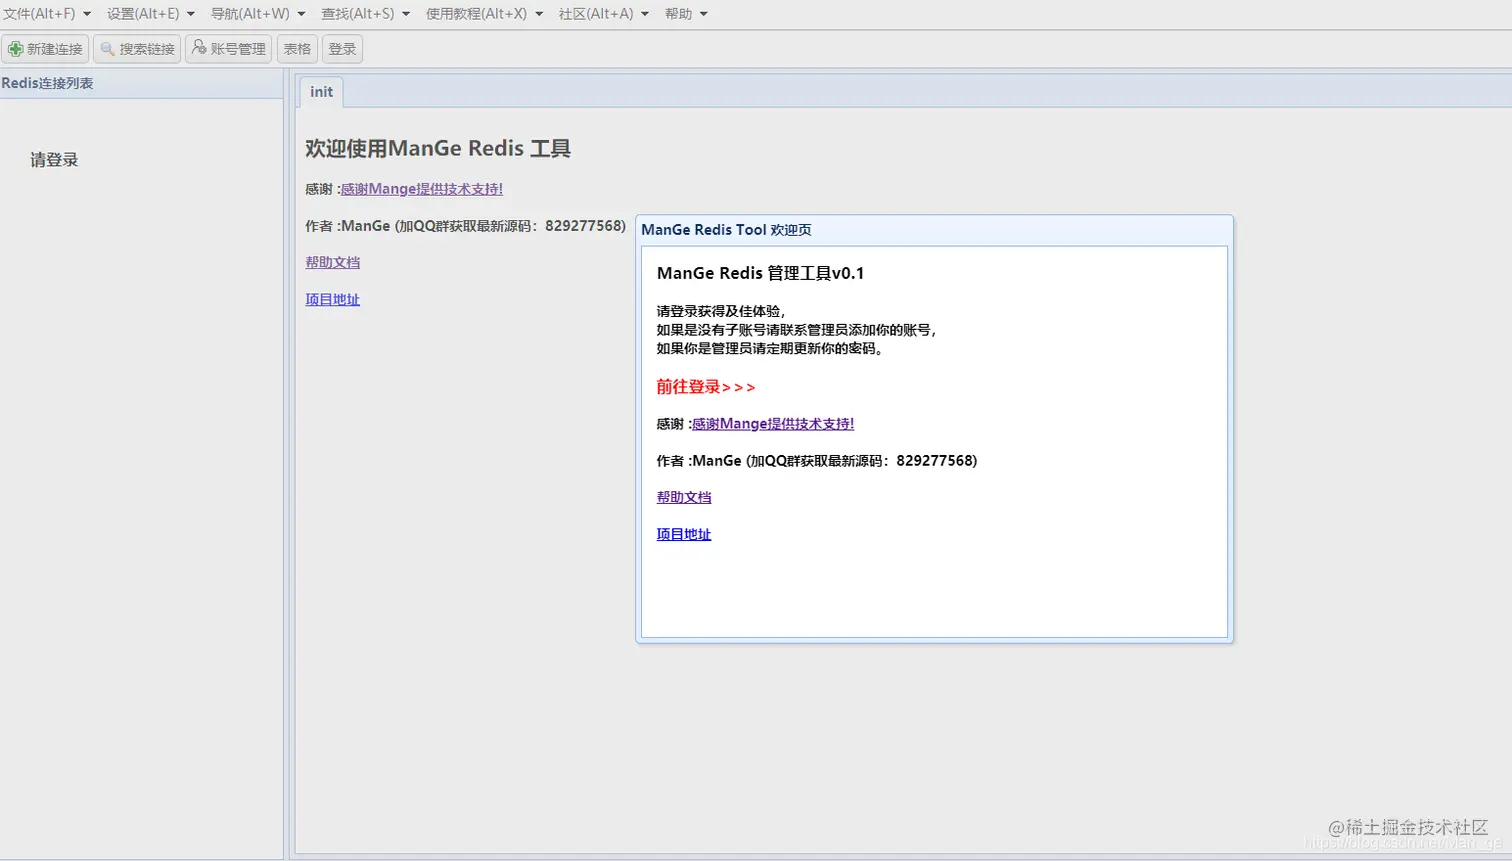The width and height of the screenshot is (1512, 861).
Task: Expand dropdown arrow next to 使用教程(Alt+X)
Action: click(539, 14)
